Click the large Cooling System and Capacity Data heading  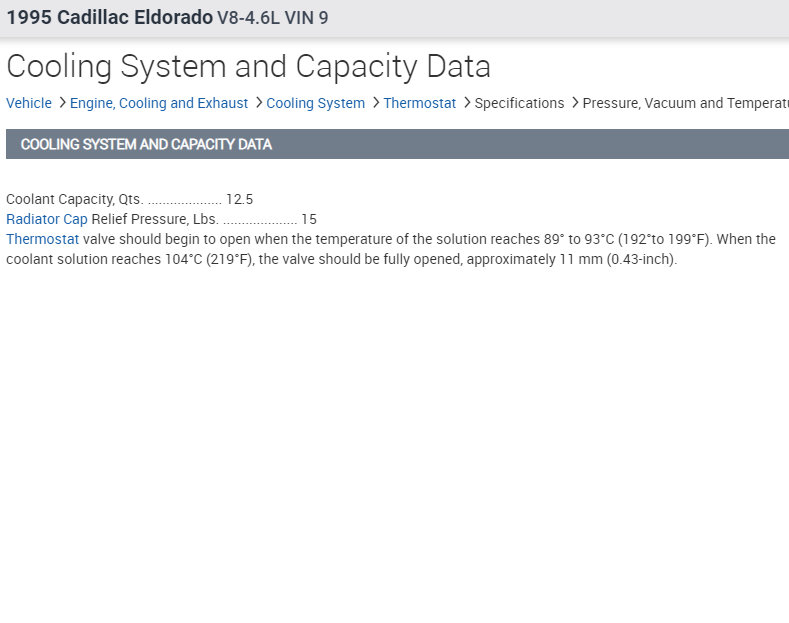248,66
